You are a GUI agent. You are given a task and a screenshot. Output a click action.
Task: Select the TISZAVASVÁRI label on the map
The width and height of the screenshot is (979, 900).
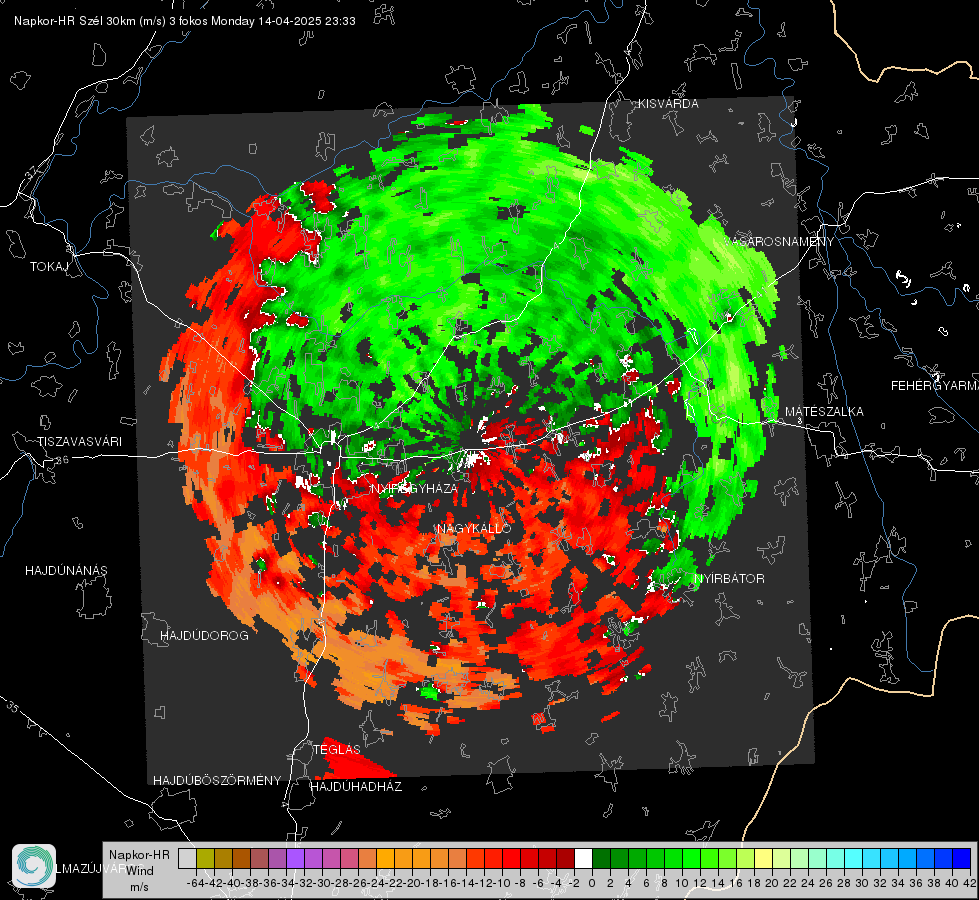click(79, 442)
